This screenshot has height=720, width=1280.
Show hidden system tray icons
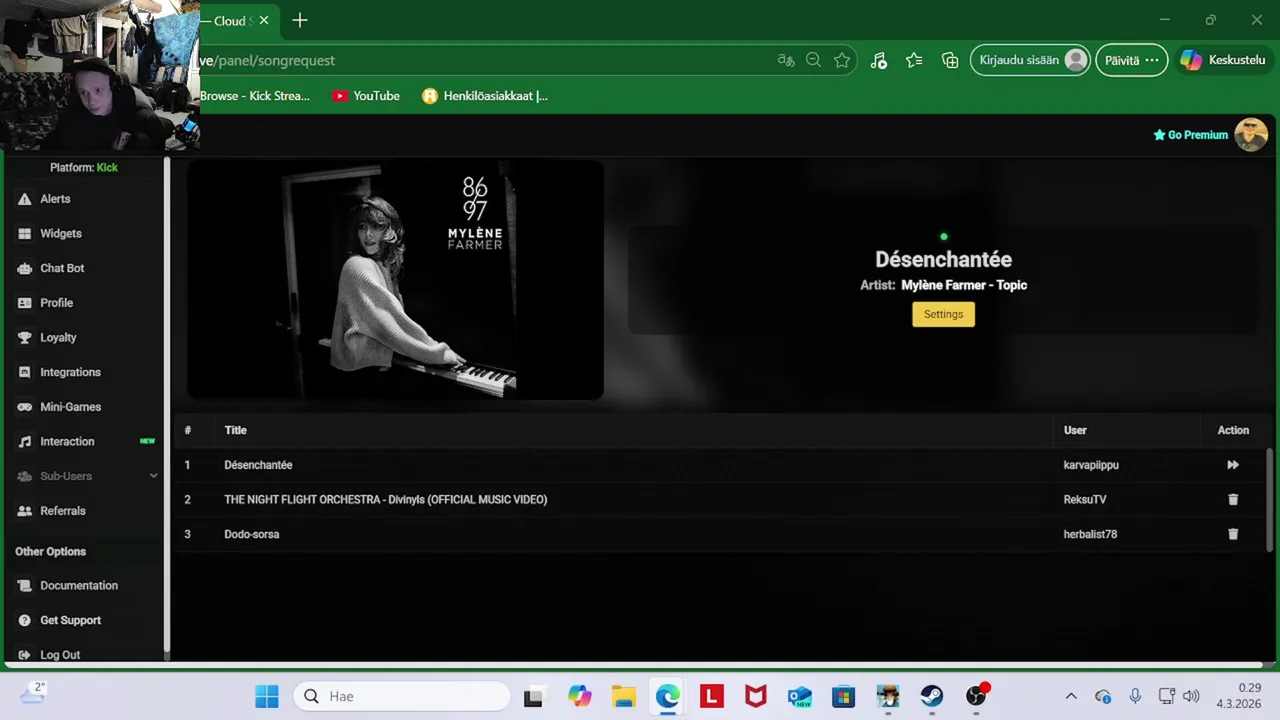1071,696
